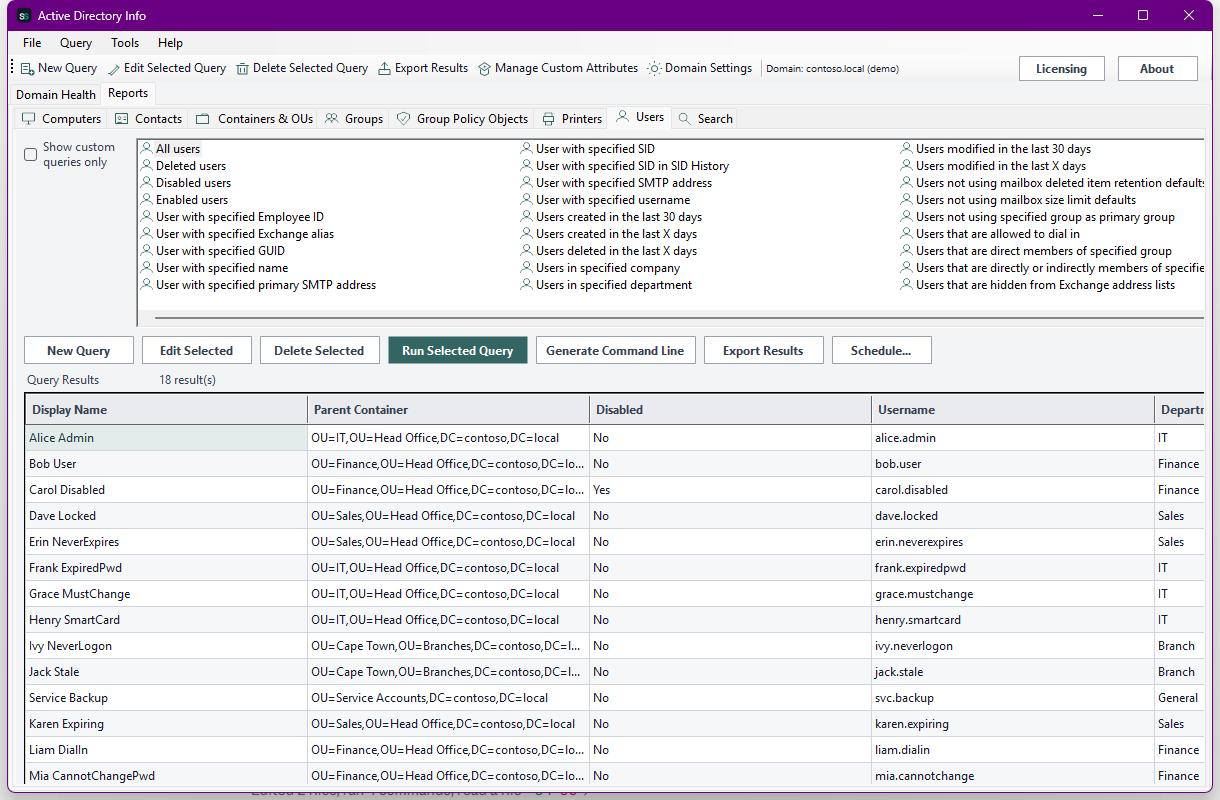Open the File menu
The height and width of the screenshot is (800, 1220).
click(32, 43)
